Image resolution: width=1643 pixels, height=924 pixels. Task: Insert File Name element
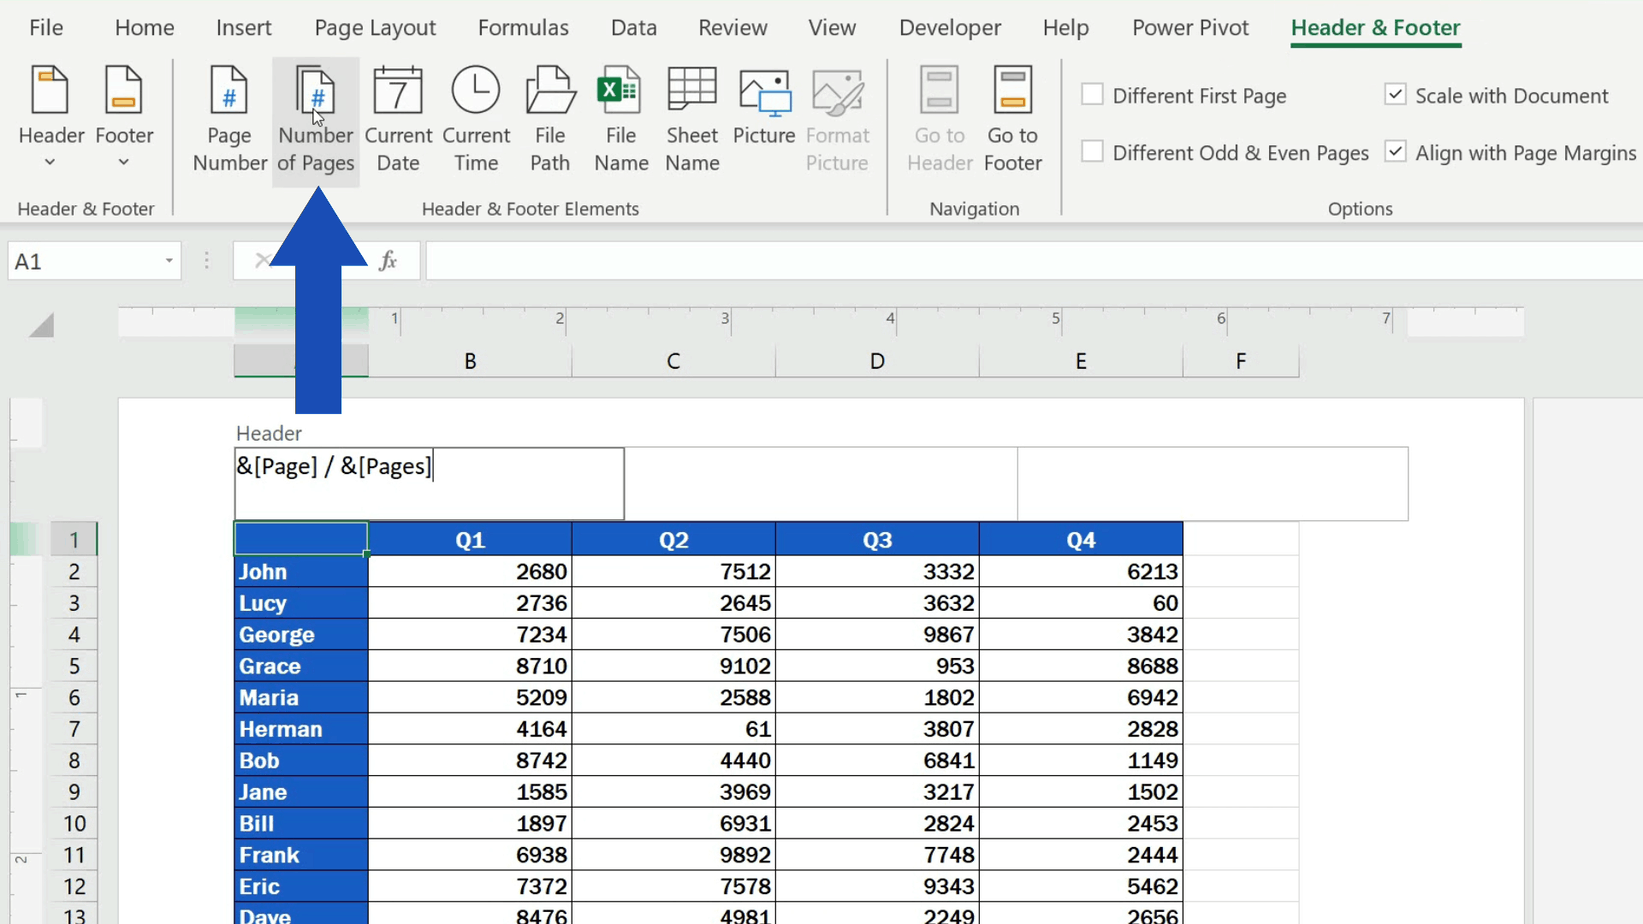(x=621, y=120)
